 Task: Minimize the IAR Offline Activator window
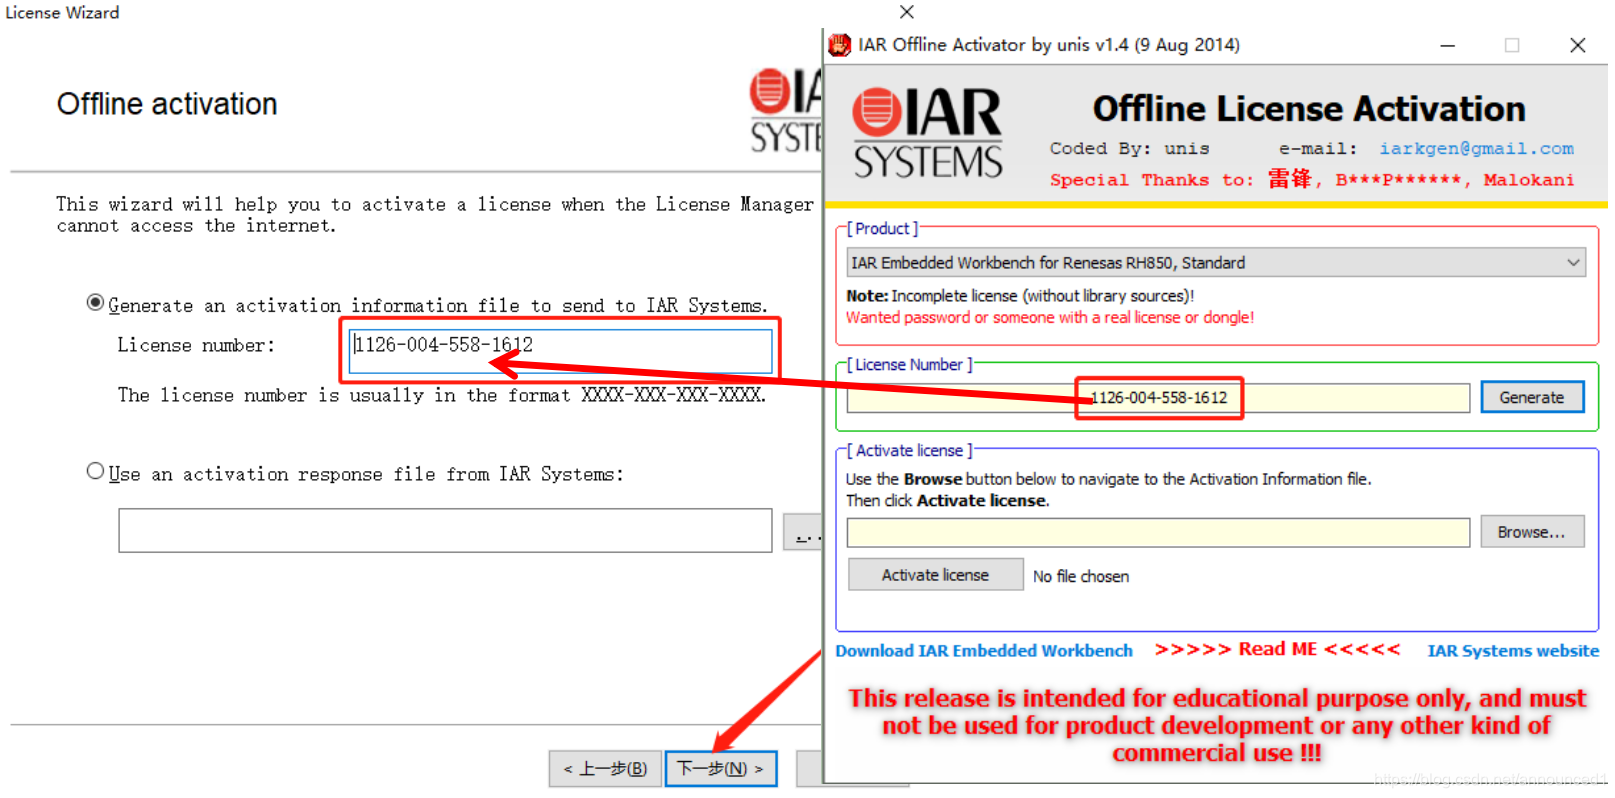[x=1447, y=45]
